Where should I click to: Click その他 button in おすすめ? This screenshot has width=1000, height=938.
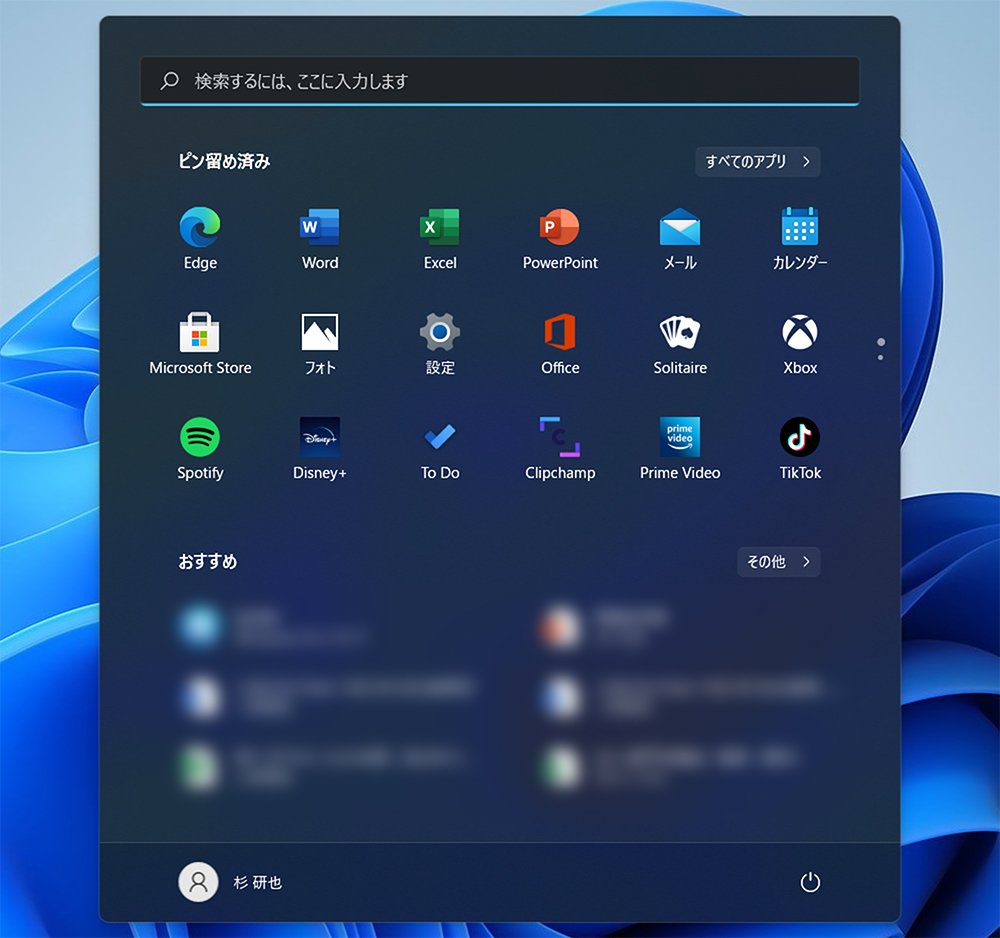[x=778, y=562]
